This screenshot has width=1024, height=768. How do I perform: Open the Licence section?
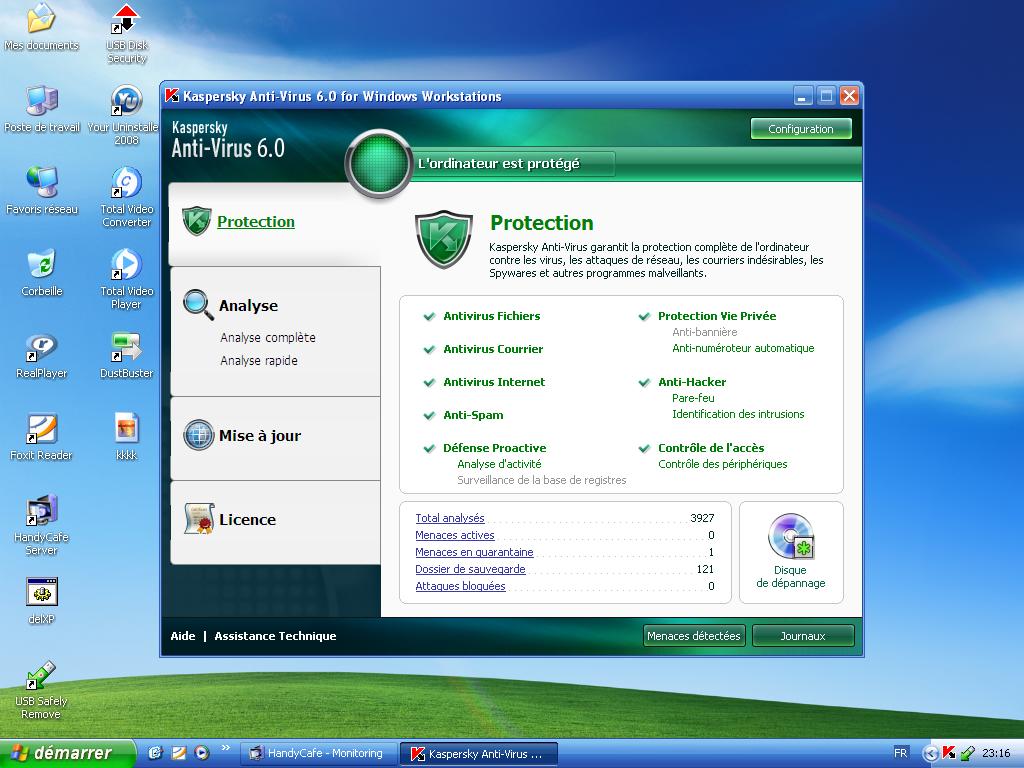click(x=247, y=520)
